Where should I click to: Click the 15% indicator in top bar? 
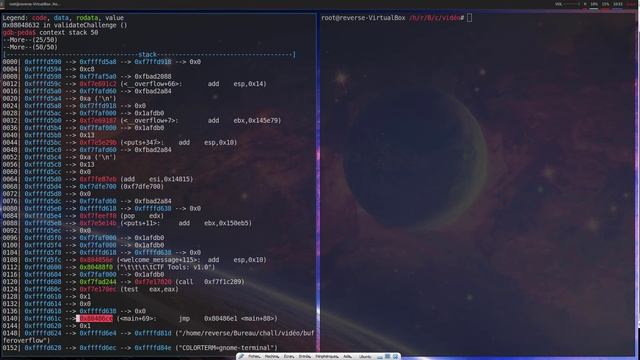pyautogui.click(x=606, y=4)
